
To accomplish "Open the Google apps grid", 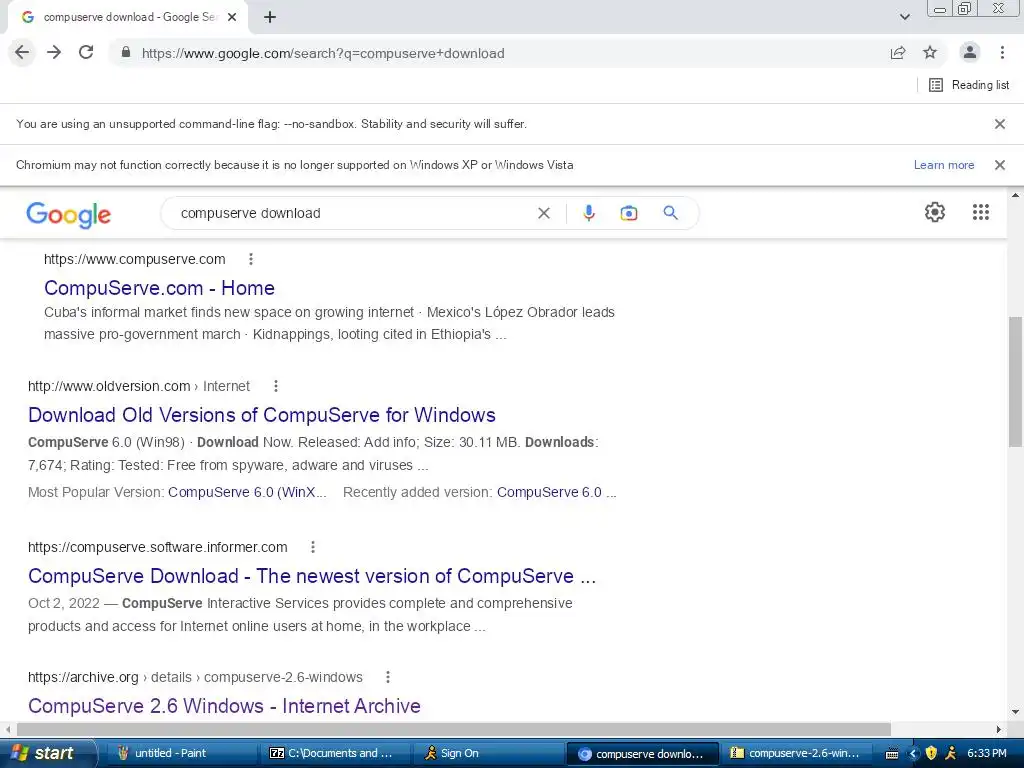I will coord(981,212).
